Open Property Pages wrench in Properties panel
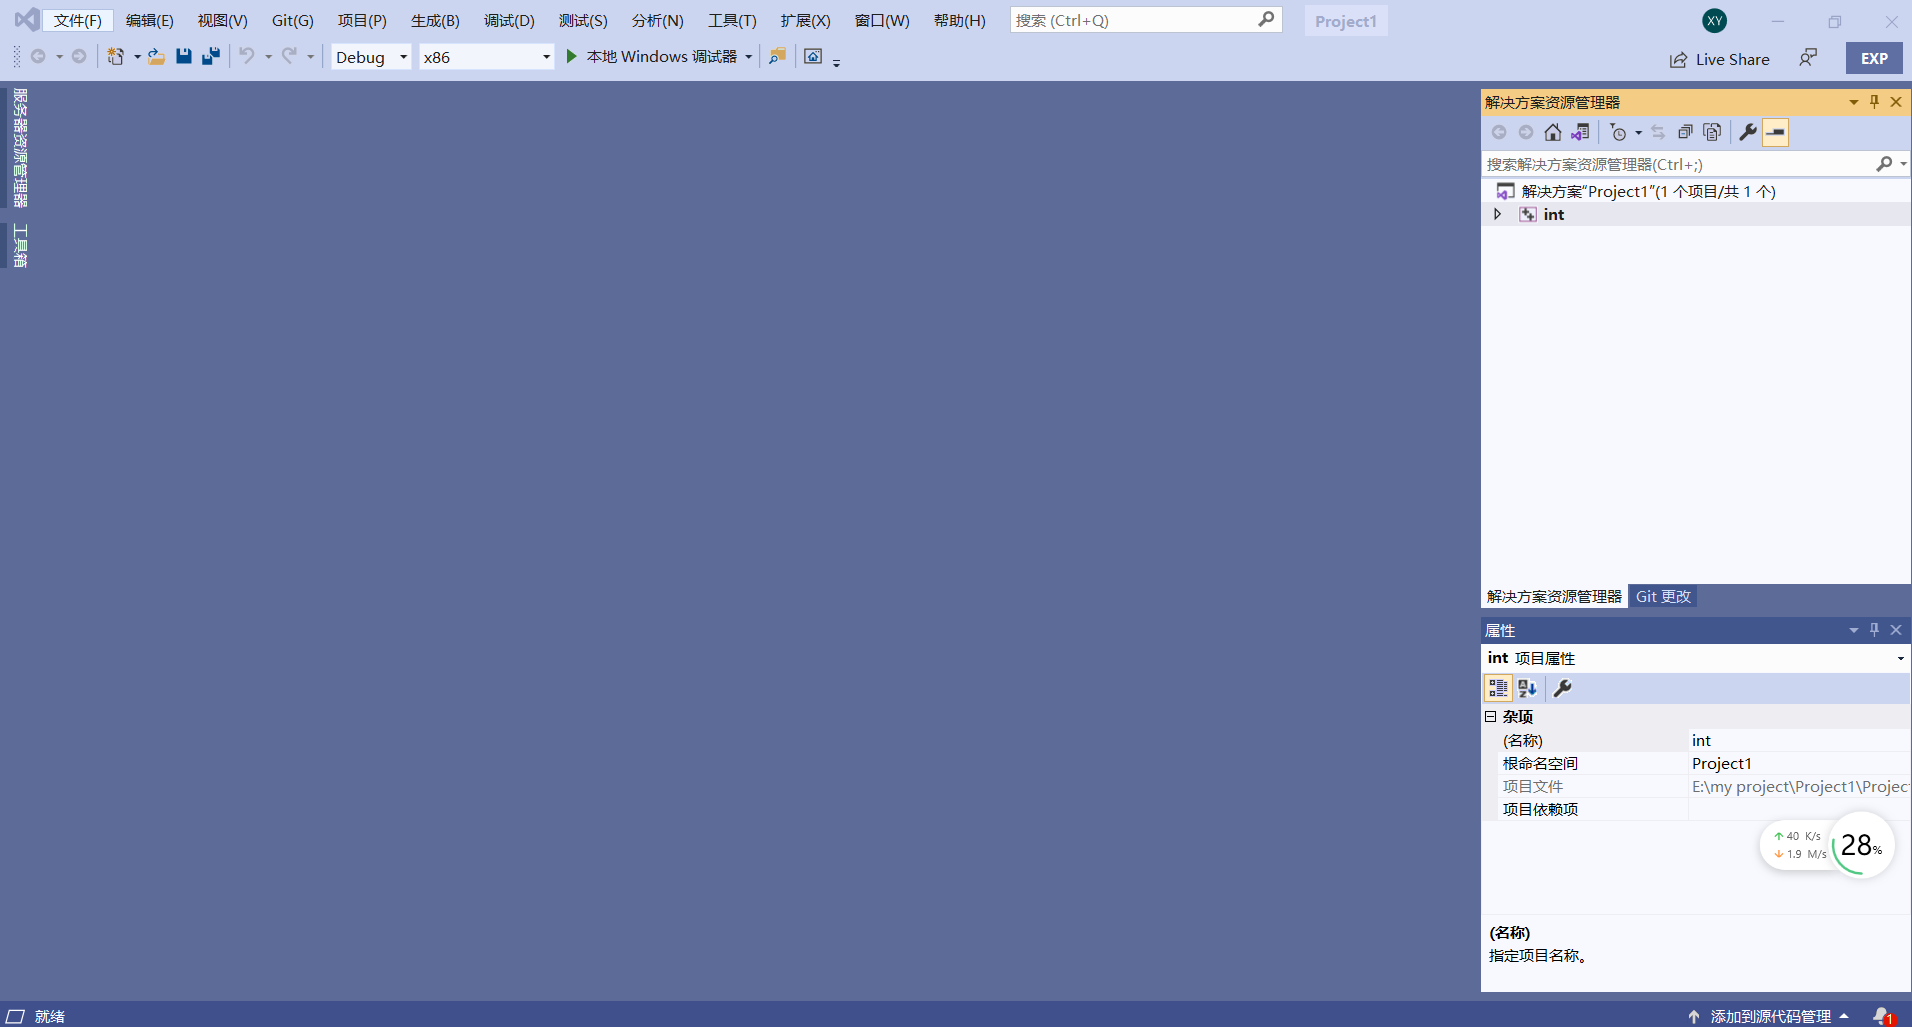The height and width of the screenshot is (1027, 1912). 1562,688
